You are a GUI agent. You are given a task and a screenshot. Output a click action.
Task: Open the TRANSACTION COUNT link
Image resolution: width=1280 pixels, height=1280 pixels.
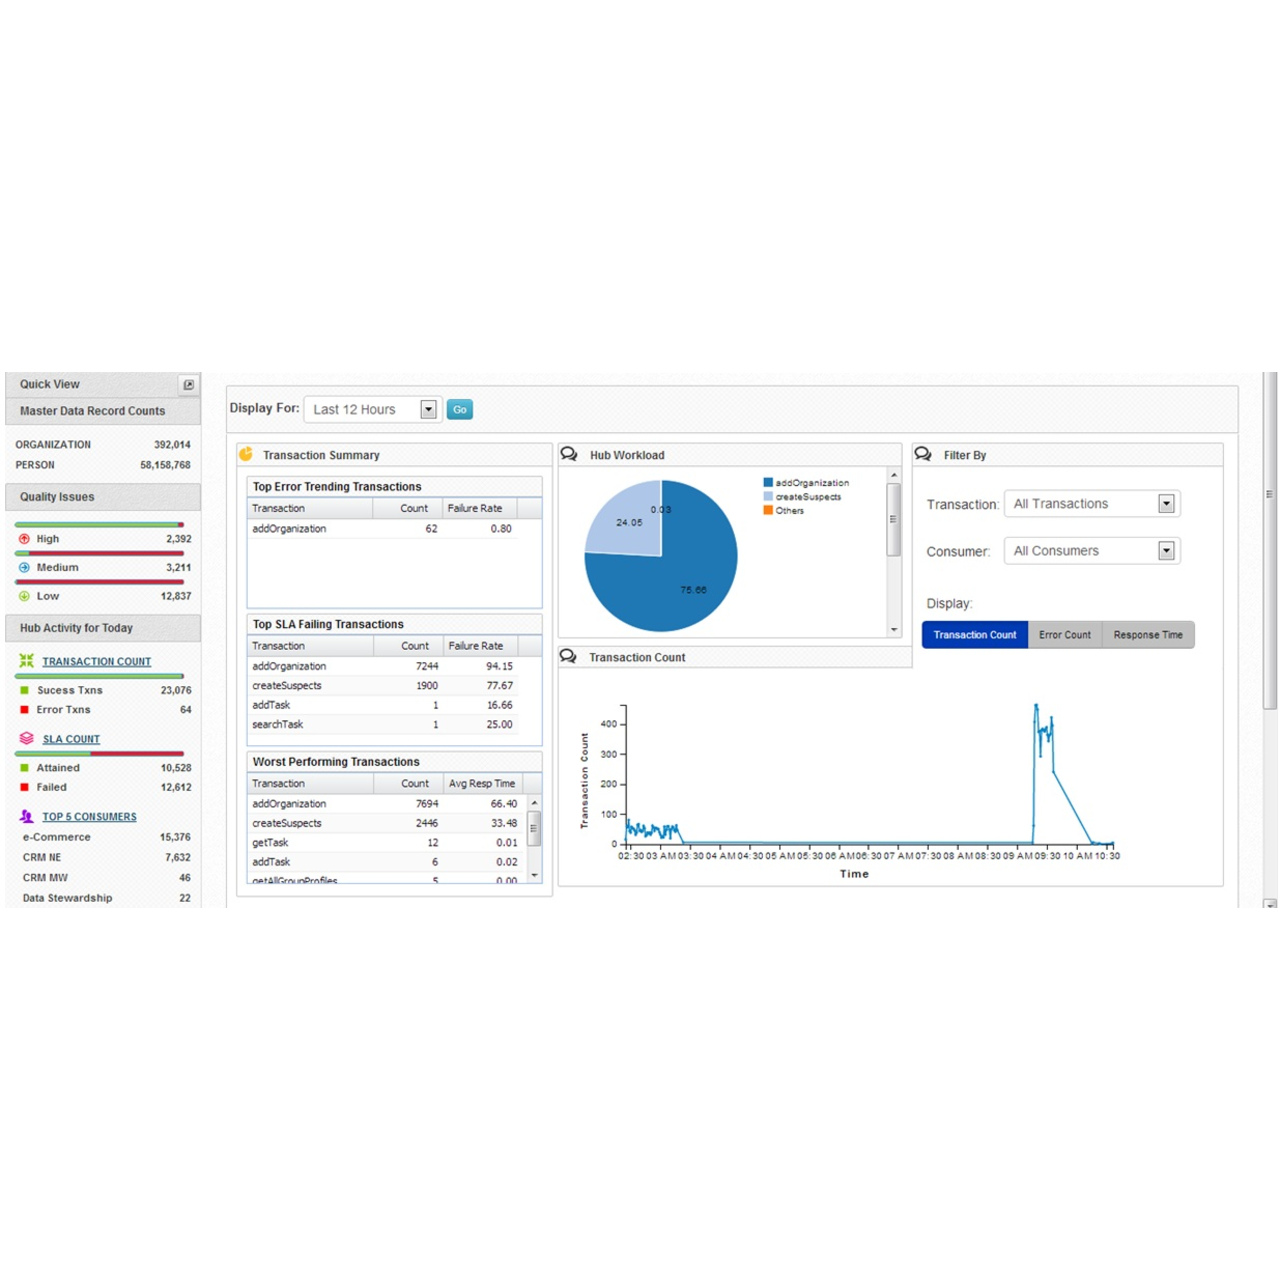(96, 661)
